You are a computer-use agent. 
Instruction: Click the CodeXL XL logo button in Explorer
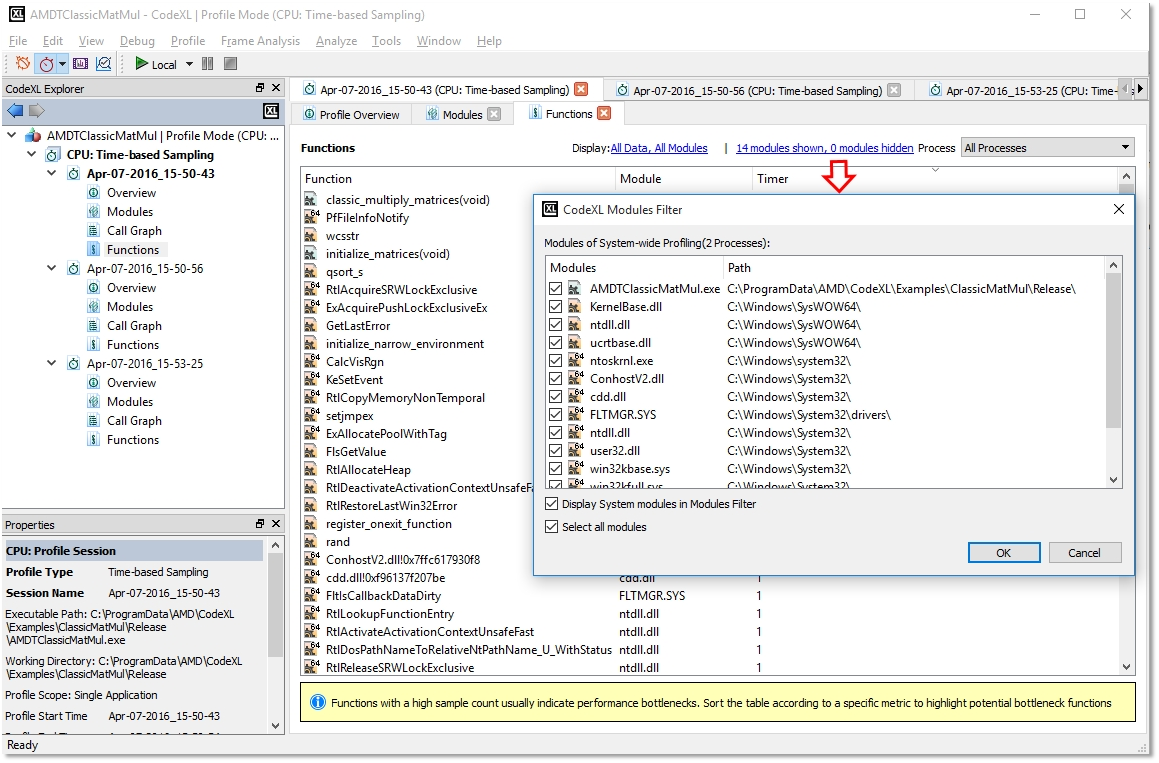click(x=271, y=111)
